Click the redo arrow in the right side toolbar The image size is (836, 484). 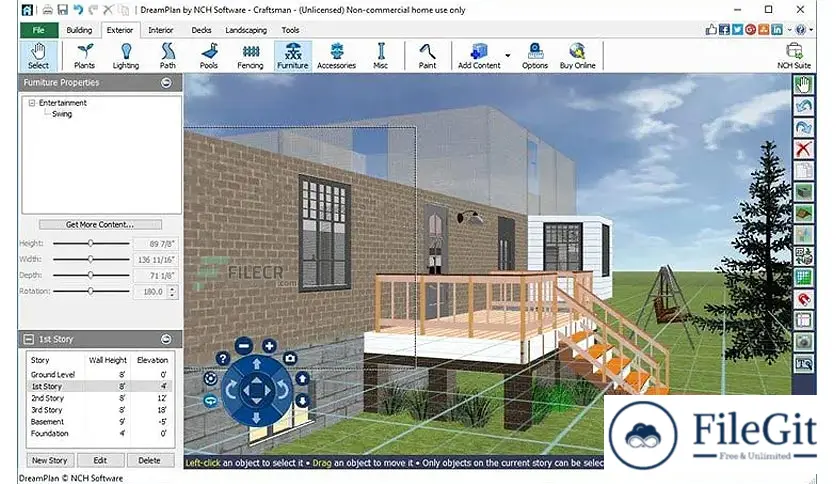pos(803,128)
